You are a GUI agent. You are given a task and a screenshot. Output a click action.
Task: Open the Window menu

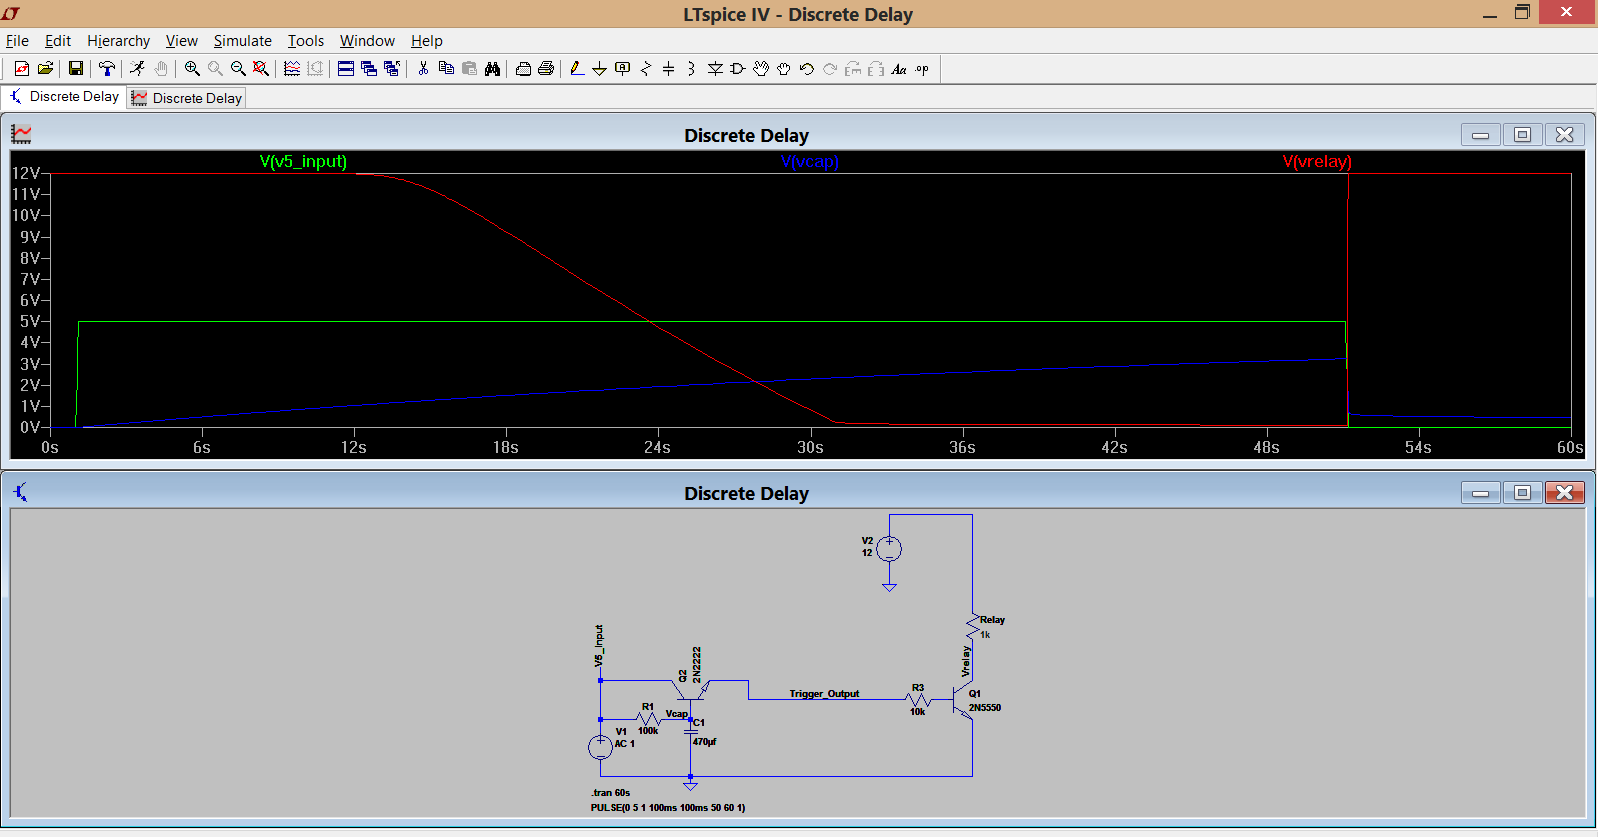(367, 41)
